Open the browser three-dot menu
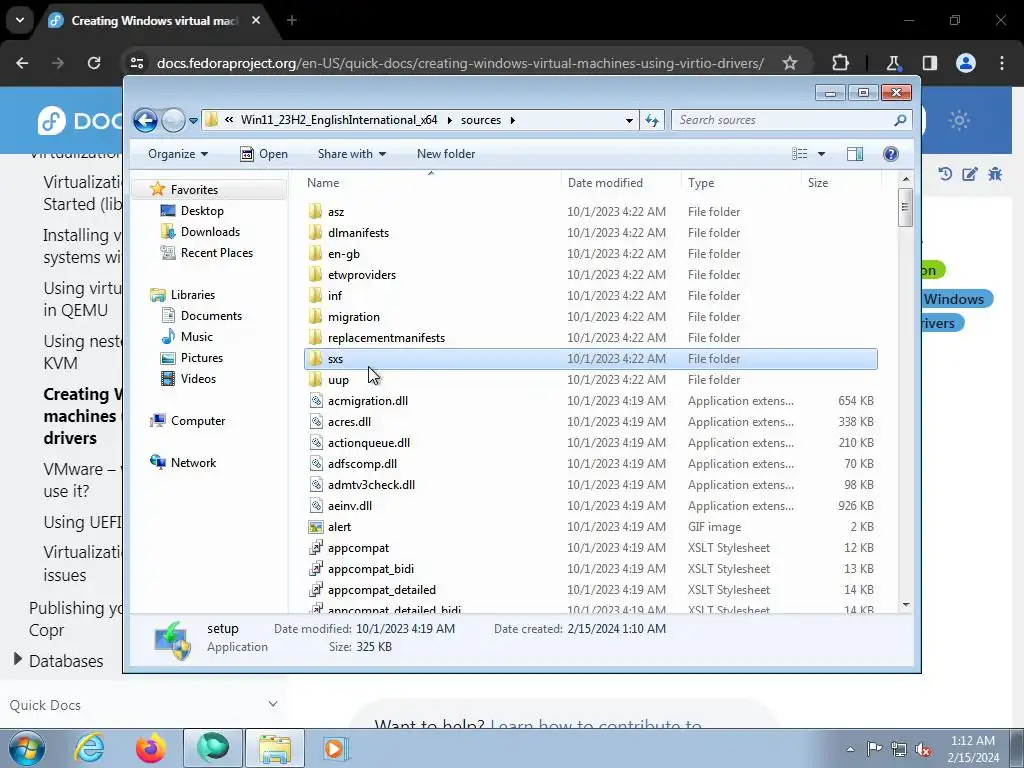Image resolution: width=1024 pixels, height=768 pixels. click(x=1002, y=63)
